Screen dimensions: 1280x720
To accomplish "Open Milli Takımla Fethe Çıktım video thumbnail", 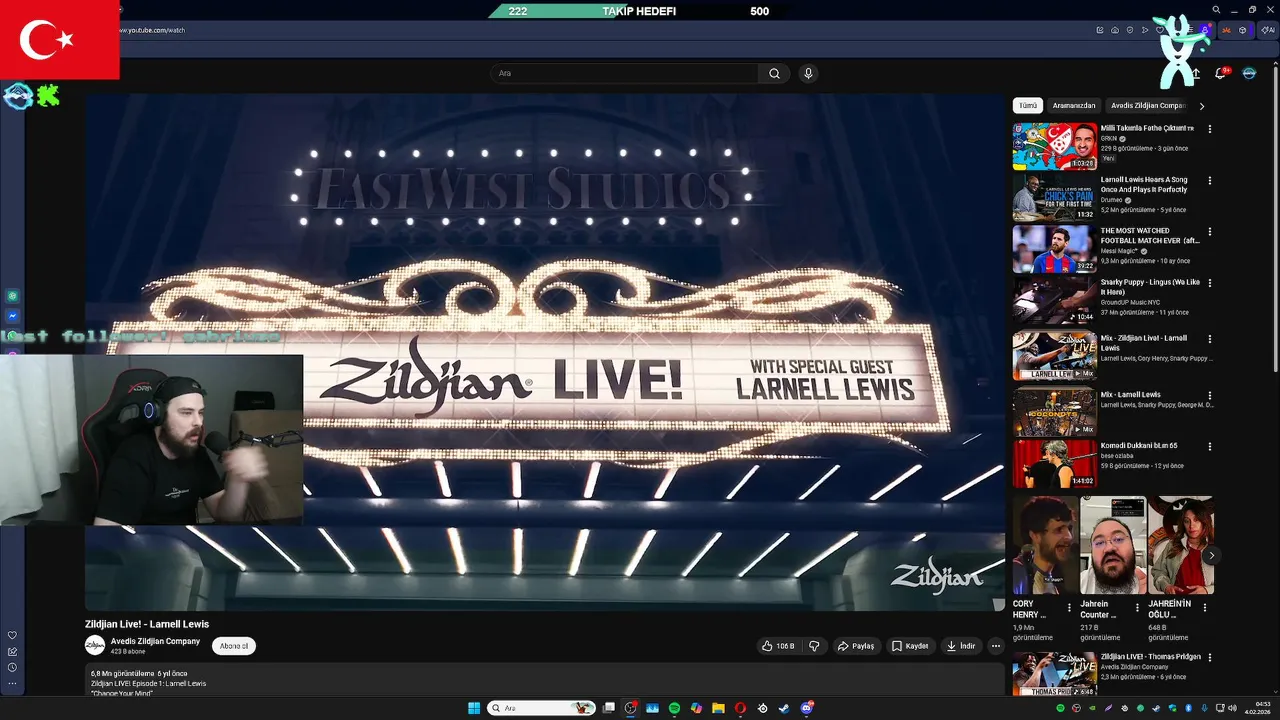I will tap(1055, 146).
